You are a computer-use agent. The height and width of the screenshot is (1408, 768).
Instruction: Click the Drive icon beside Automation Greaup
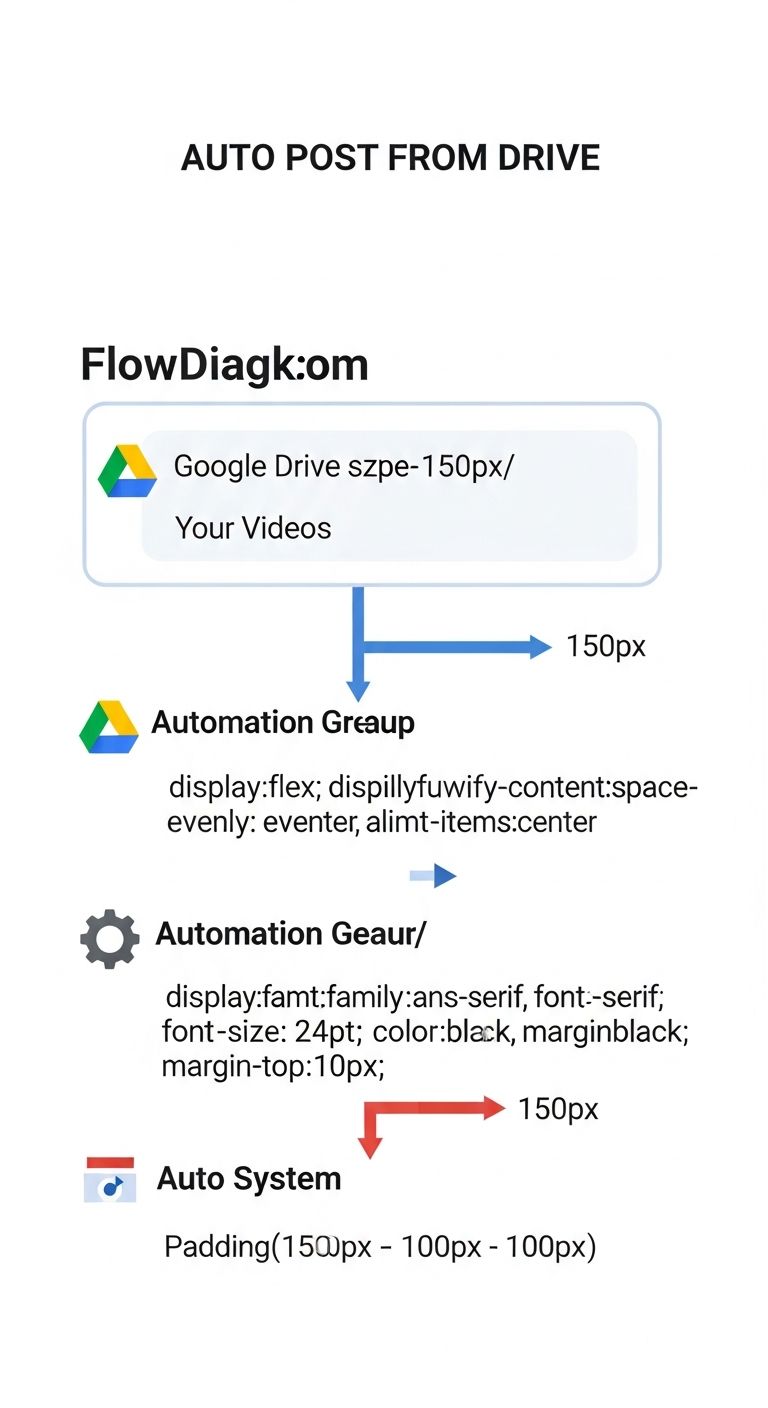pyautogui.click(x=108, y=727)
